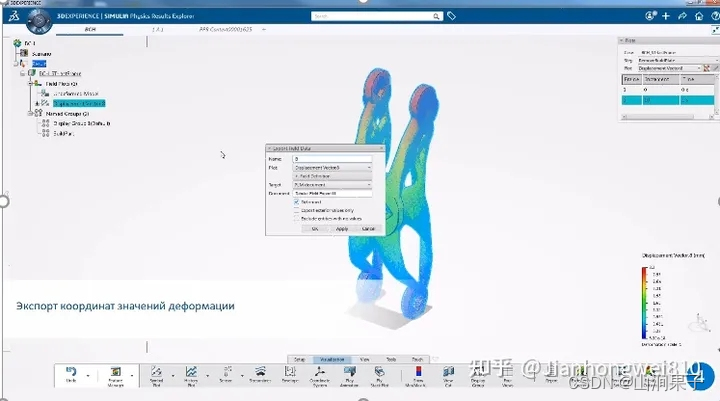This screenshot has height=401, width=720.
Task: Select the APP Context0001623 tab
Action: [226, 29]
